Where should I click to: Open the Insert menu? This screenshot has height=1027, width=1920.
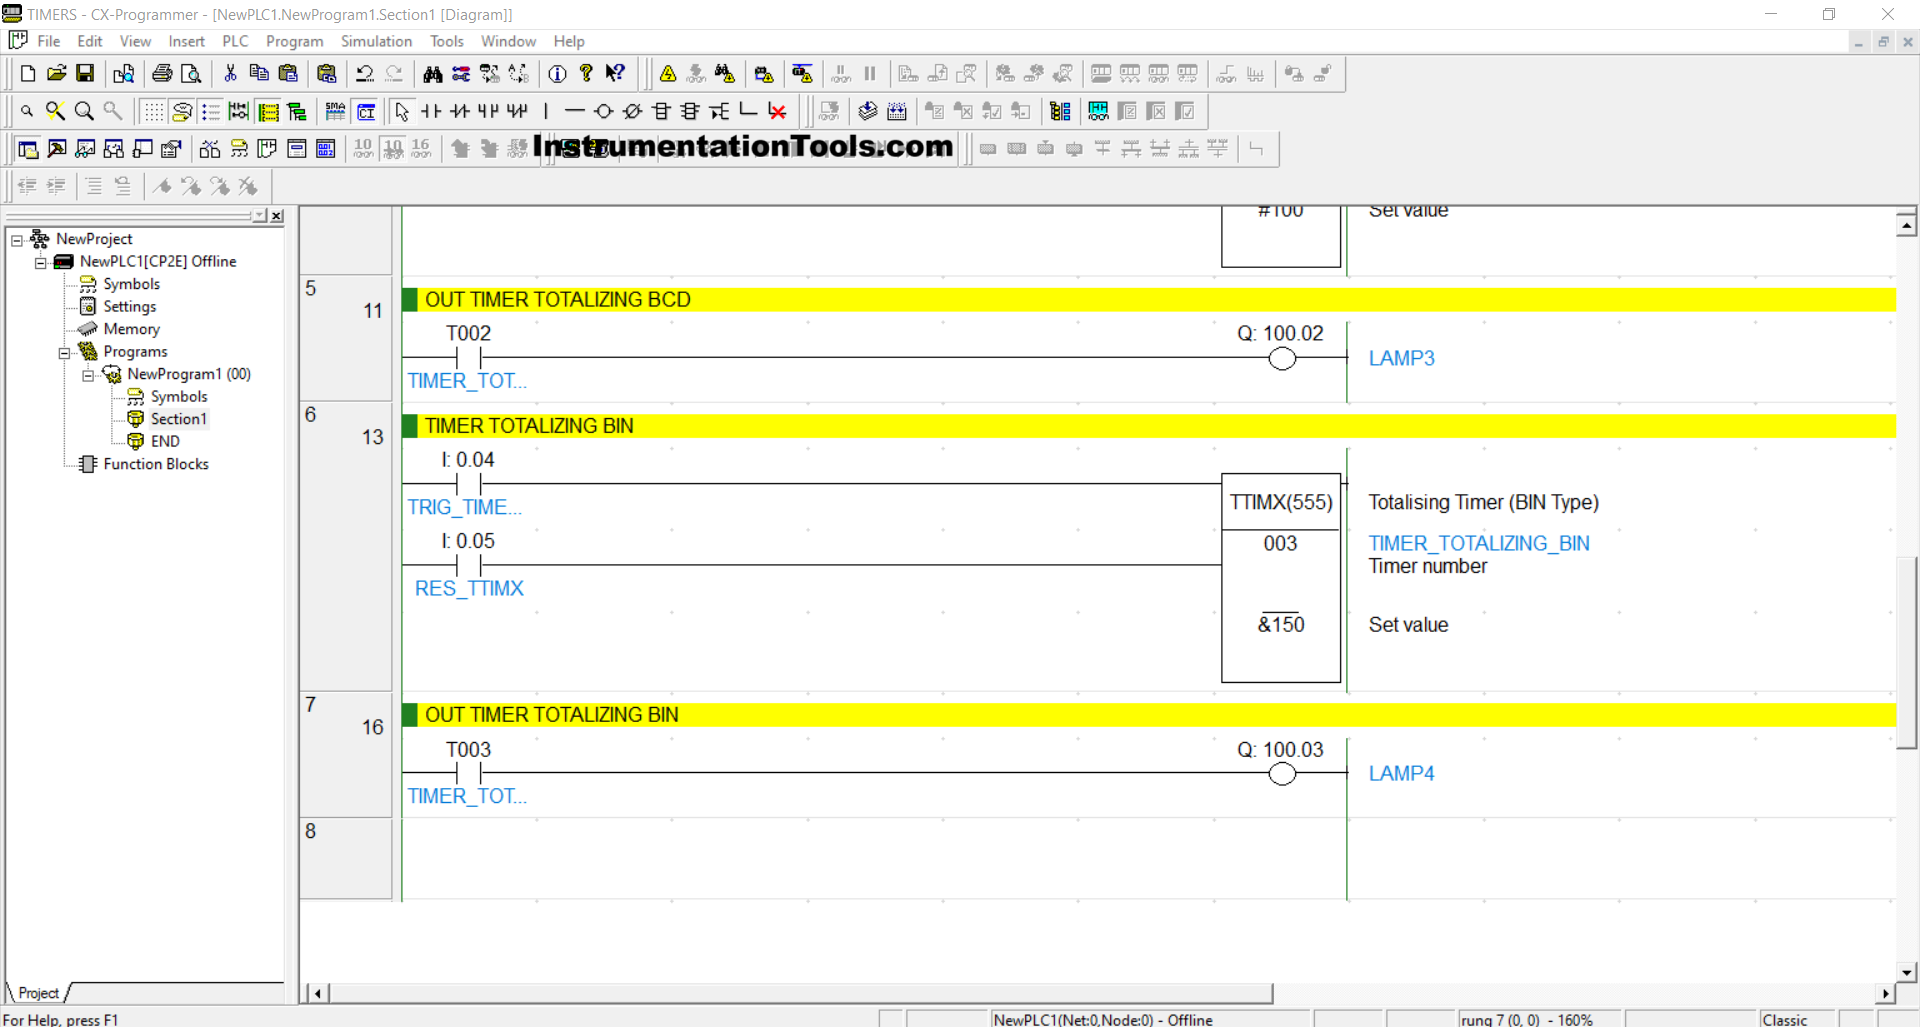[x=186, y=41]
